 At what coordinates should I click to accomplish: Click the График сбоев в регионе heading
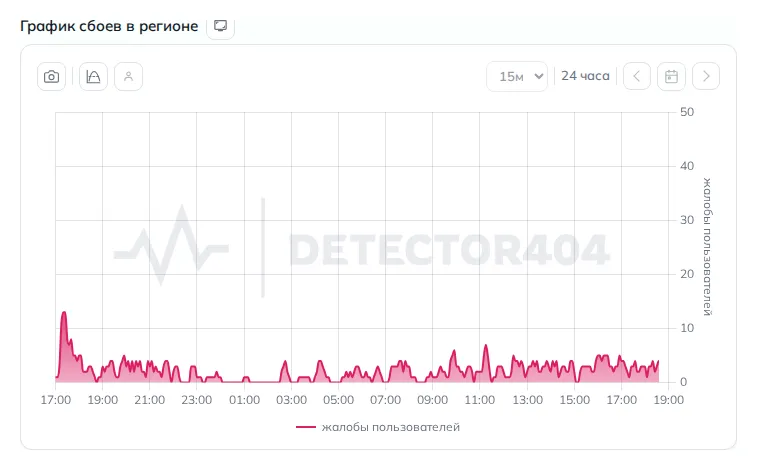click(109, 26)
